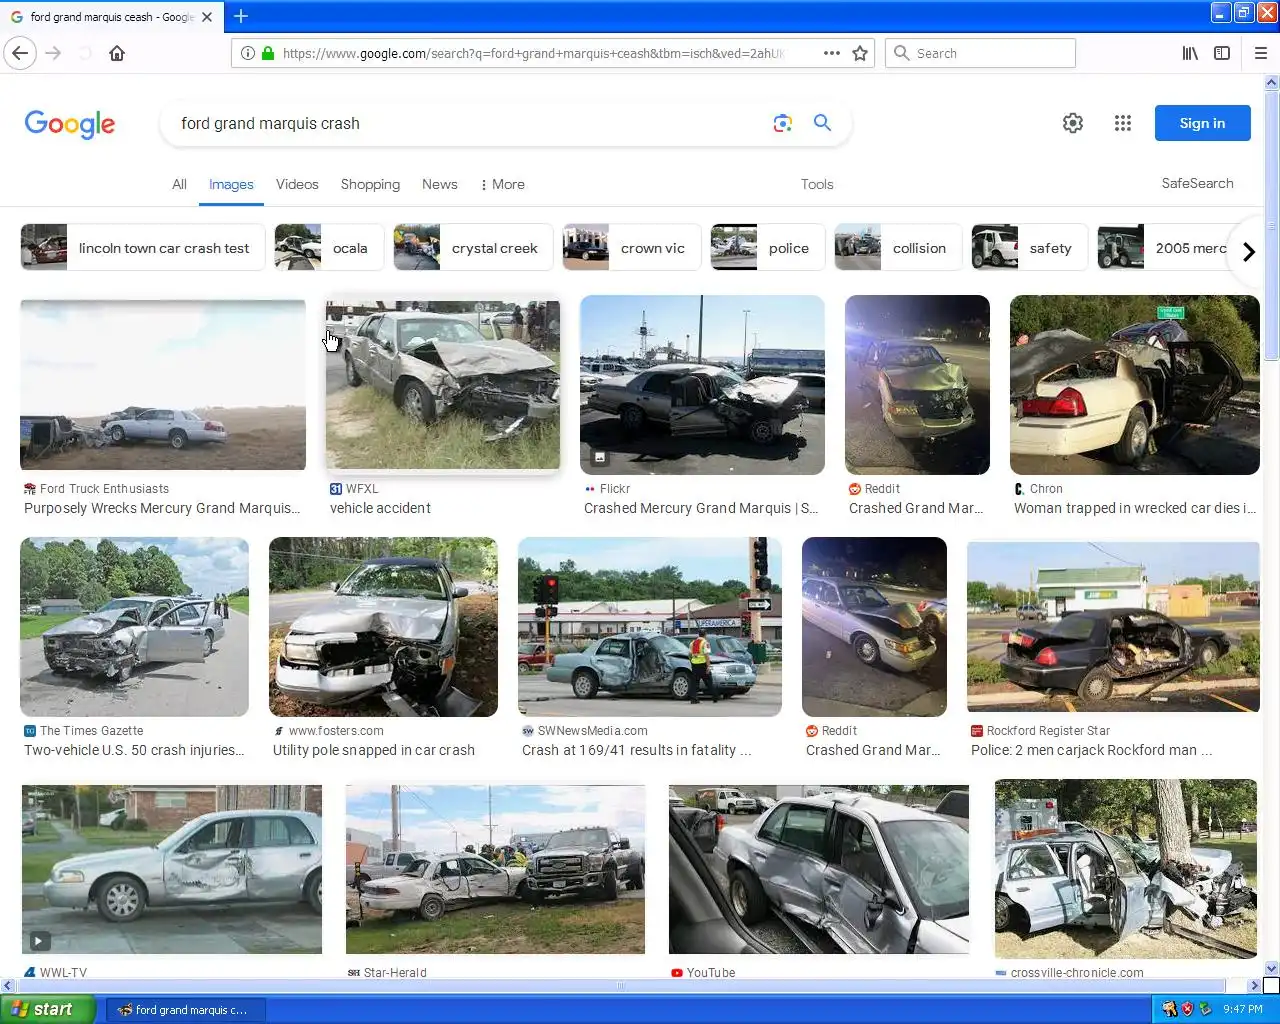Select the Images tab
The height and width of the screenshot is (1024, 1280).
tap(231, 184)
